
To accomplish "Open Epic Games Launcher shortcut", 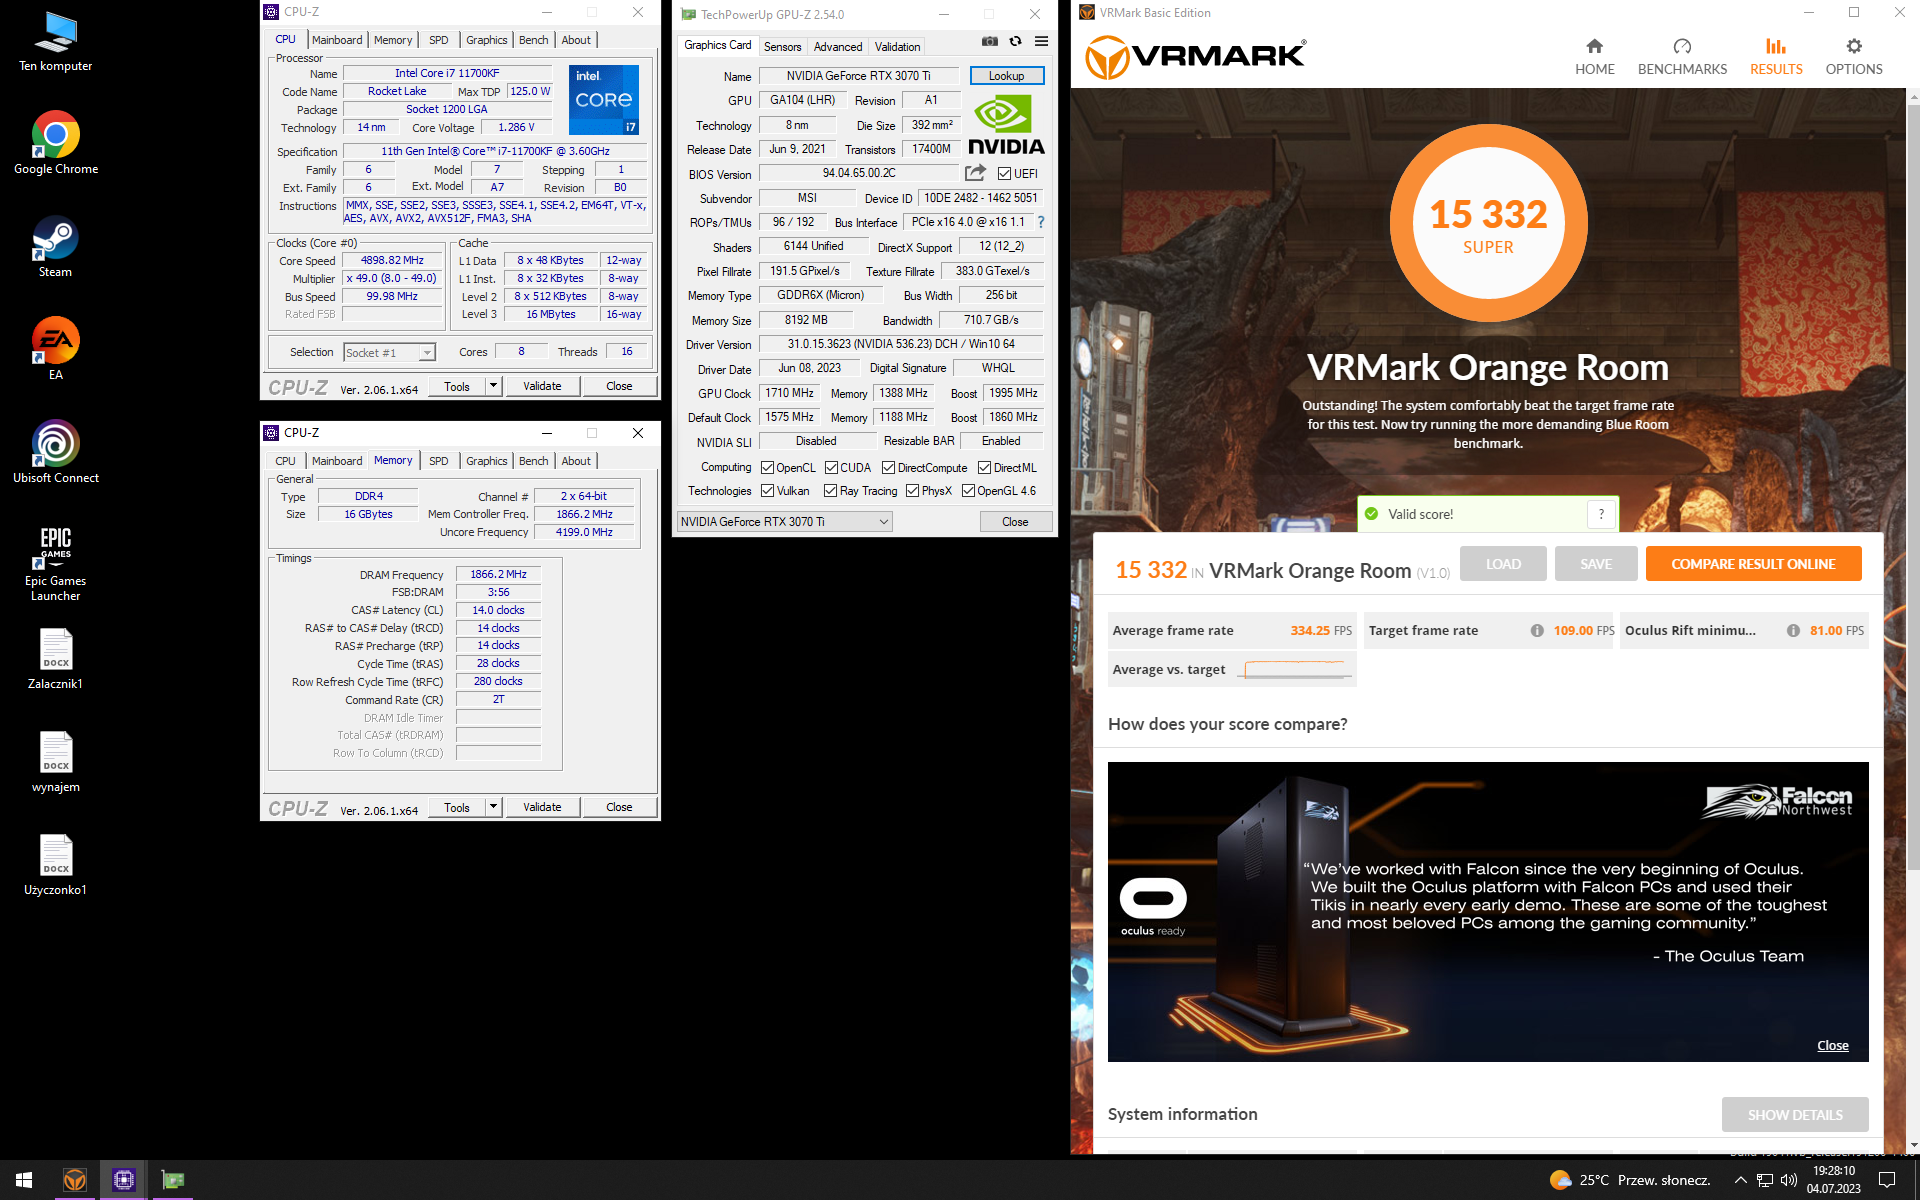I will click(55, 563).
